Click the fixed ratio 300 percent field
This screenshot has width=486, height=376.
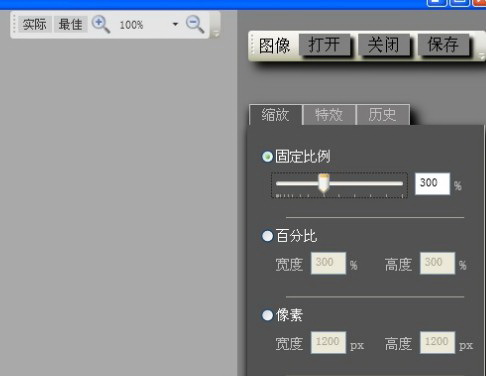(x=432, y=183)
